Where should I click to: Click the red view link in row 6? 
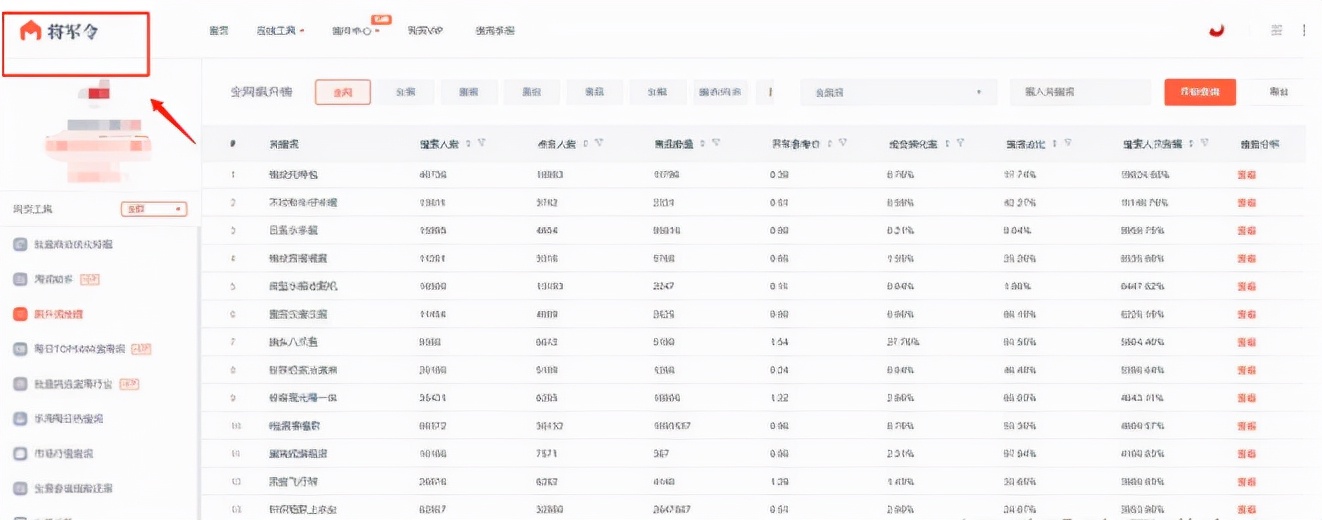(1247, 314)
